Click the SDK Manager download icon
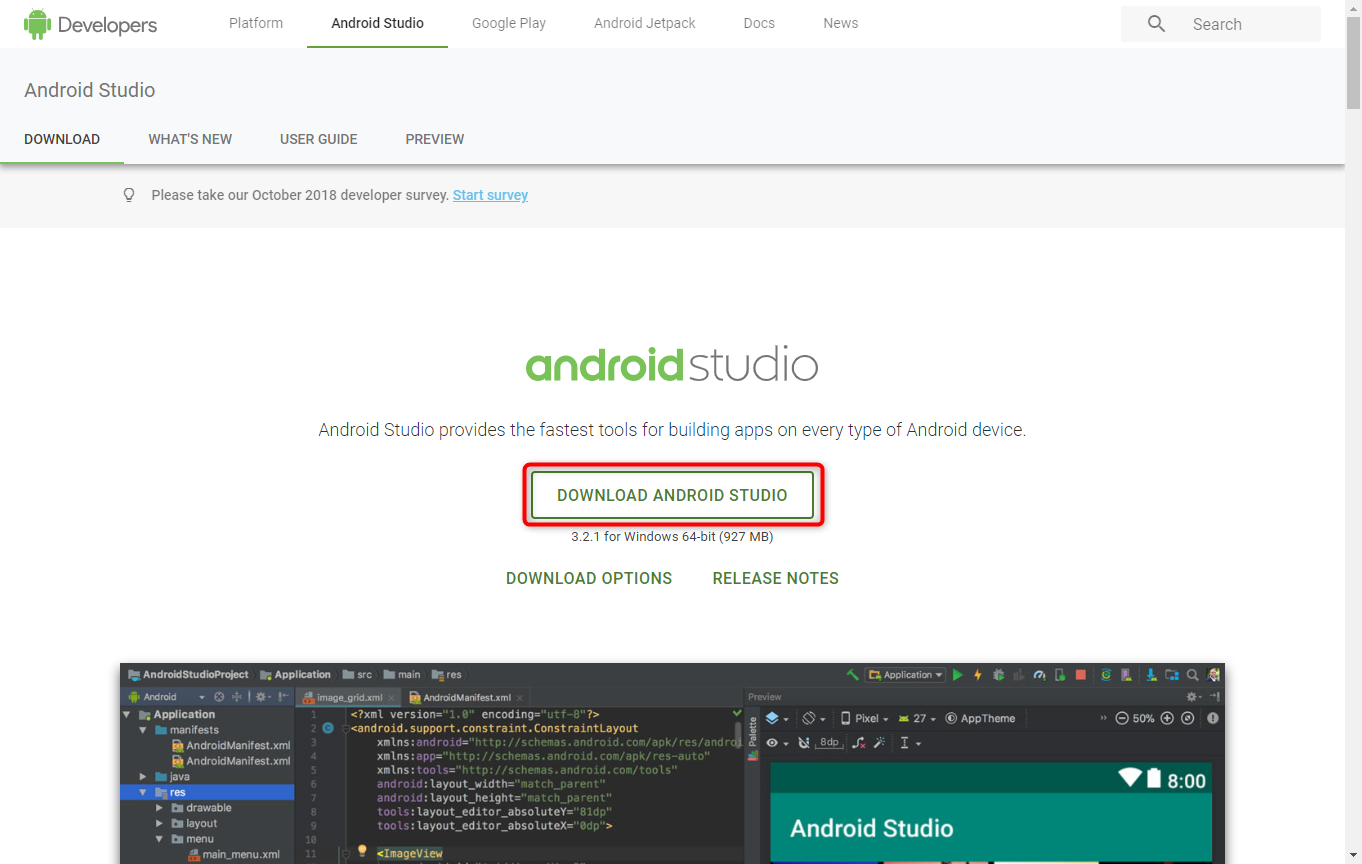This screenshot has width=1362, height=864. point(1152,675)
